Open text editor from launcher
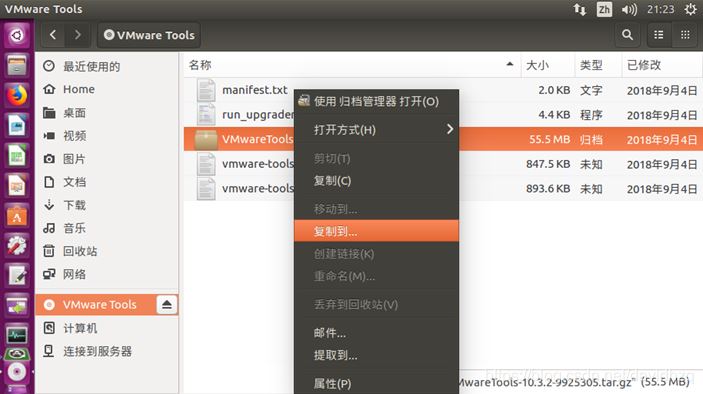This screenshot has width=703, height=394. tap(17, 276)
